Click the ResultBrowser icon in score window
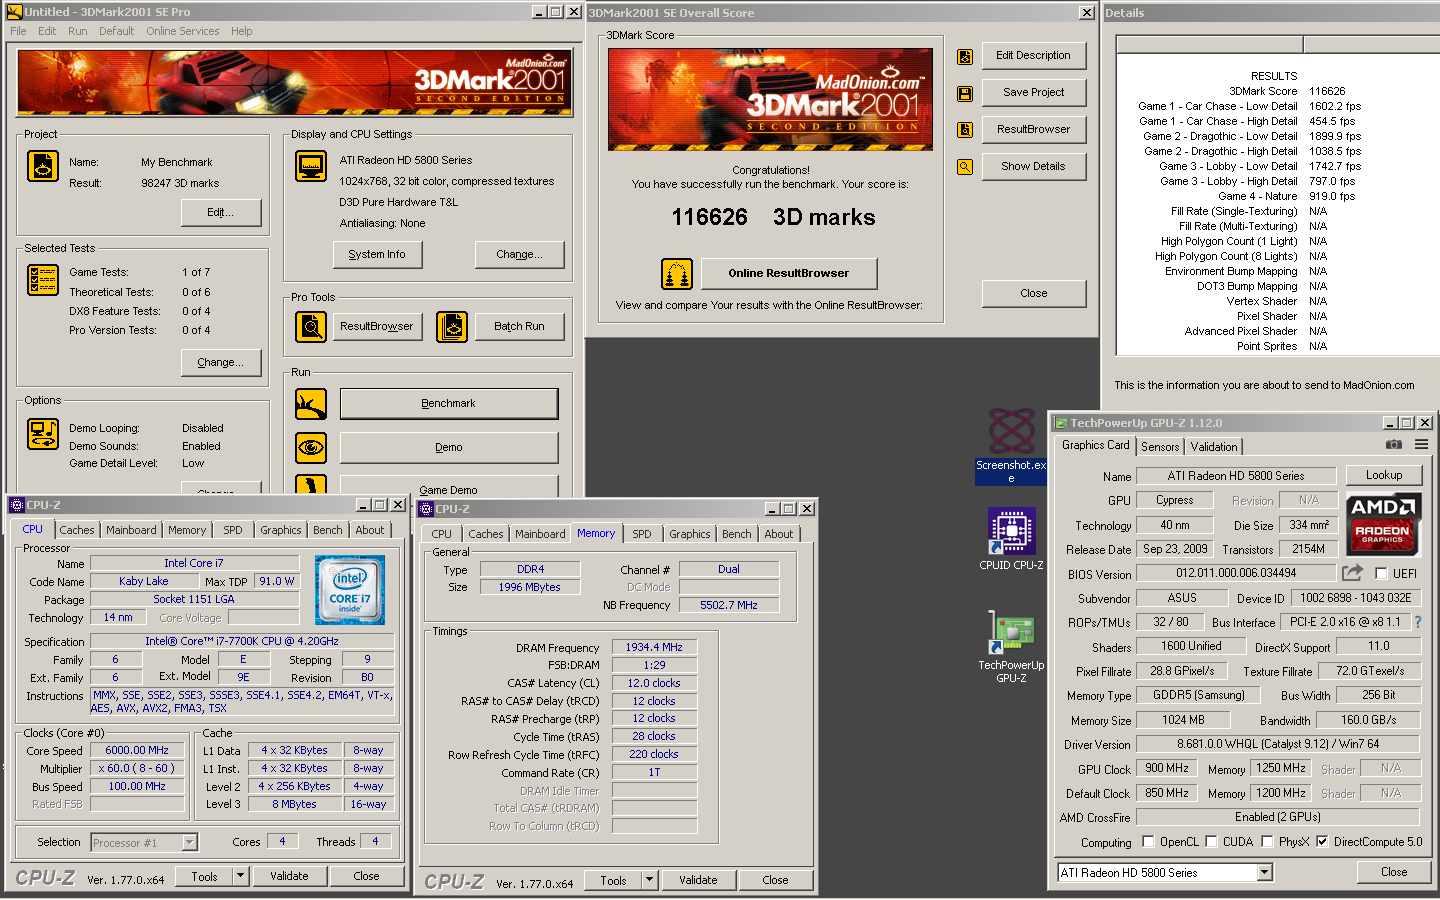The width and height of the screenshot is (1440, 900). tap(965, 130)
